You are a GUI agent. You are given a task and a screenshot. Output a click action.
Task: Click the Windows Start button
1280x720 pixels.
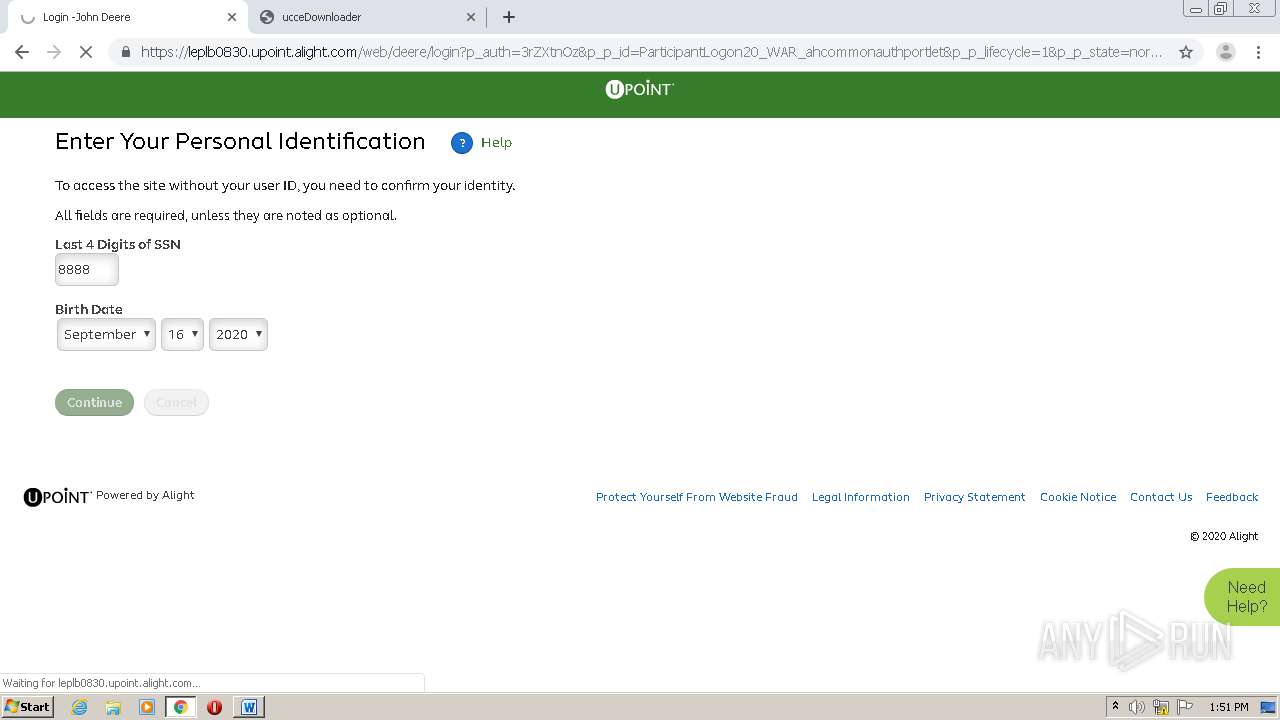coord(27,707)
